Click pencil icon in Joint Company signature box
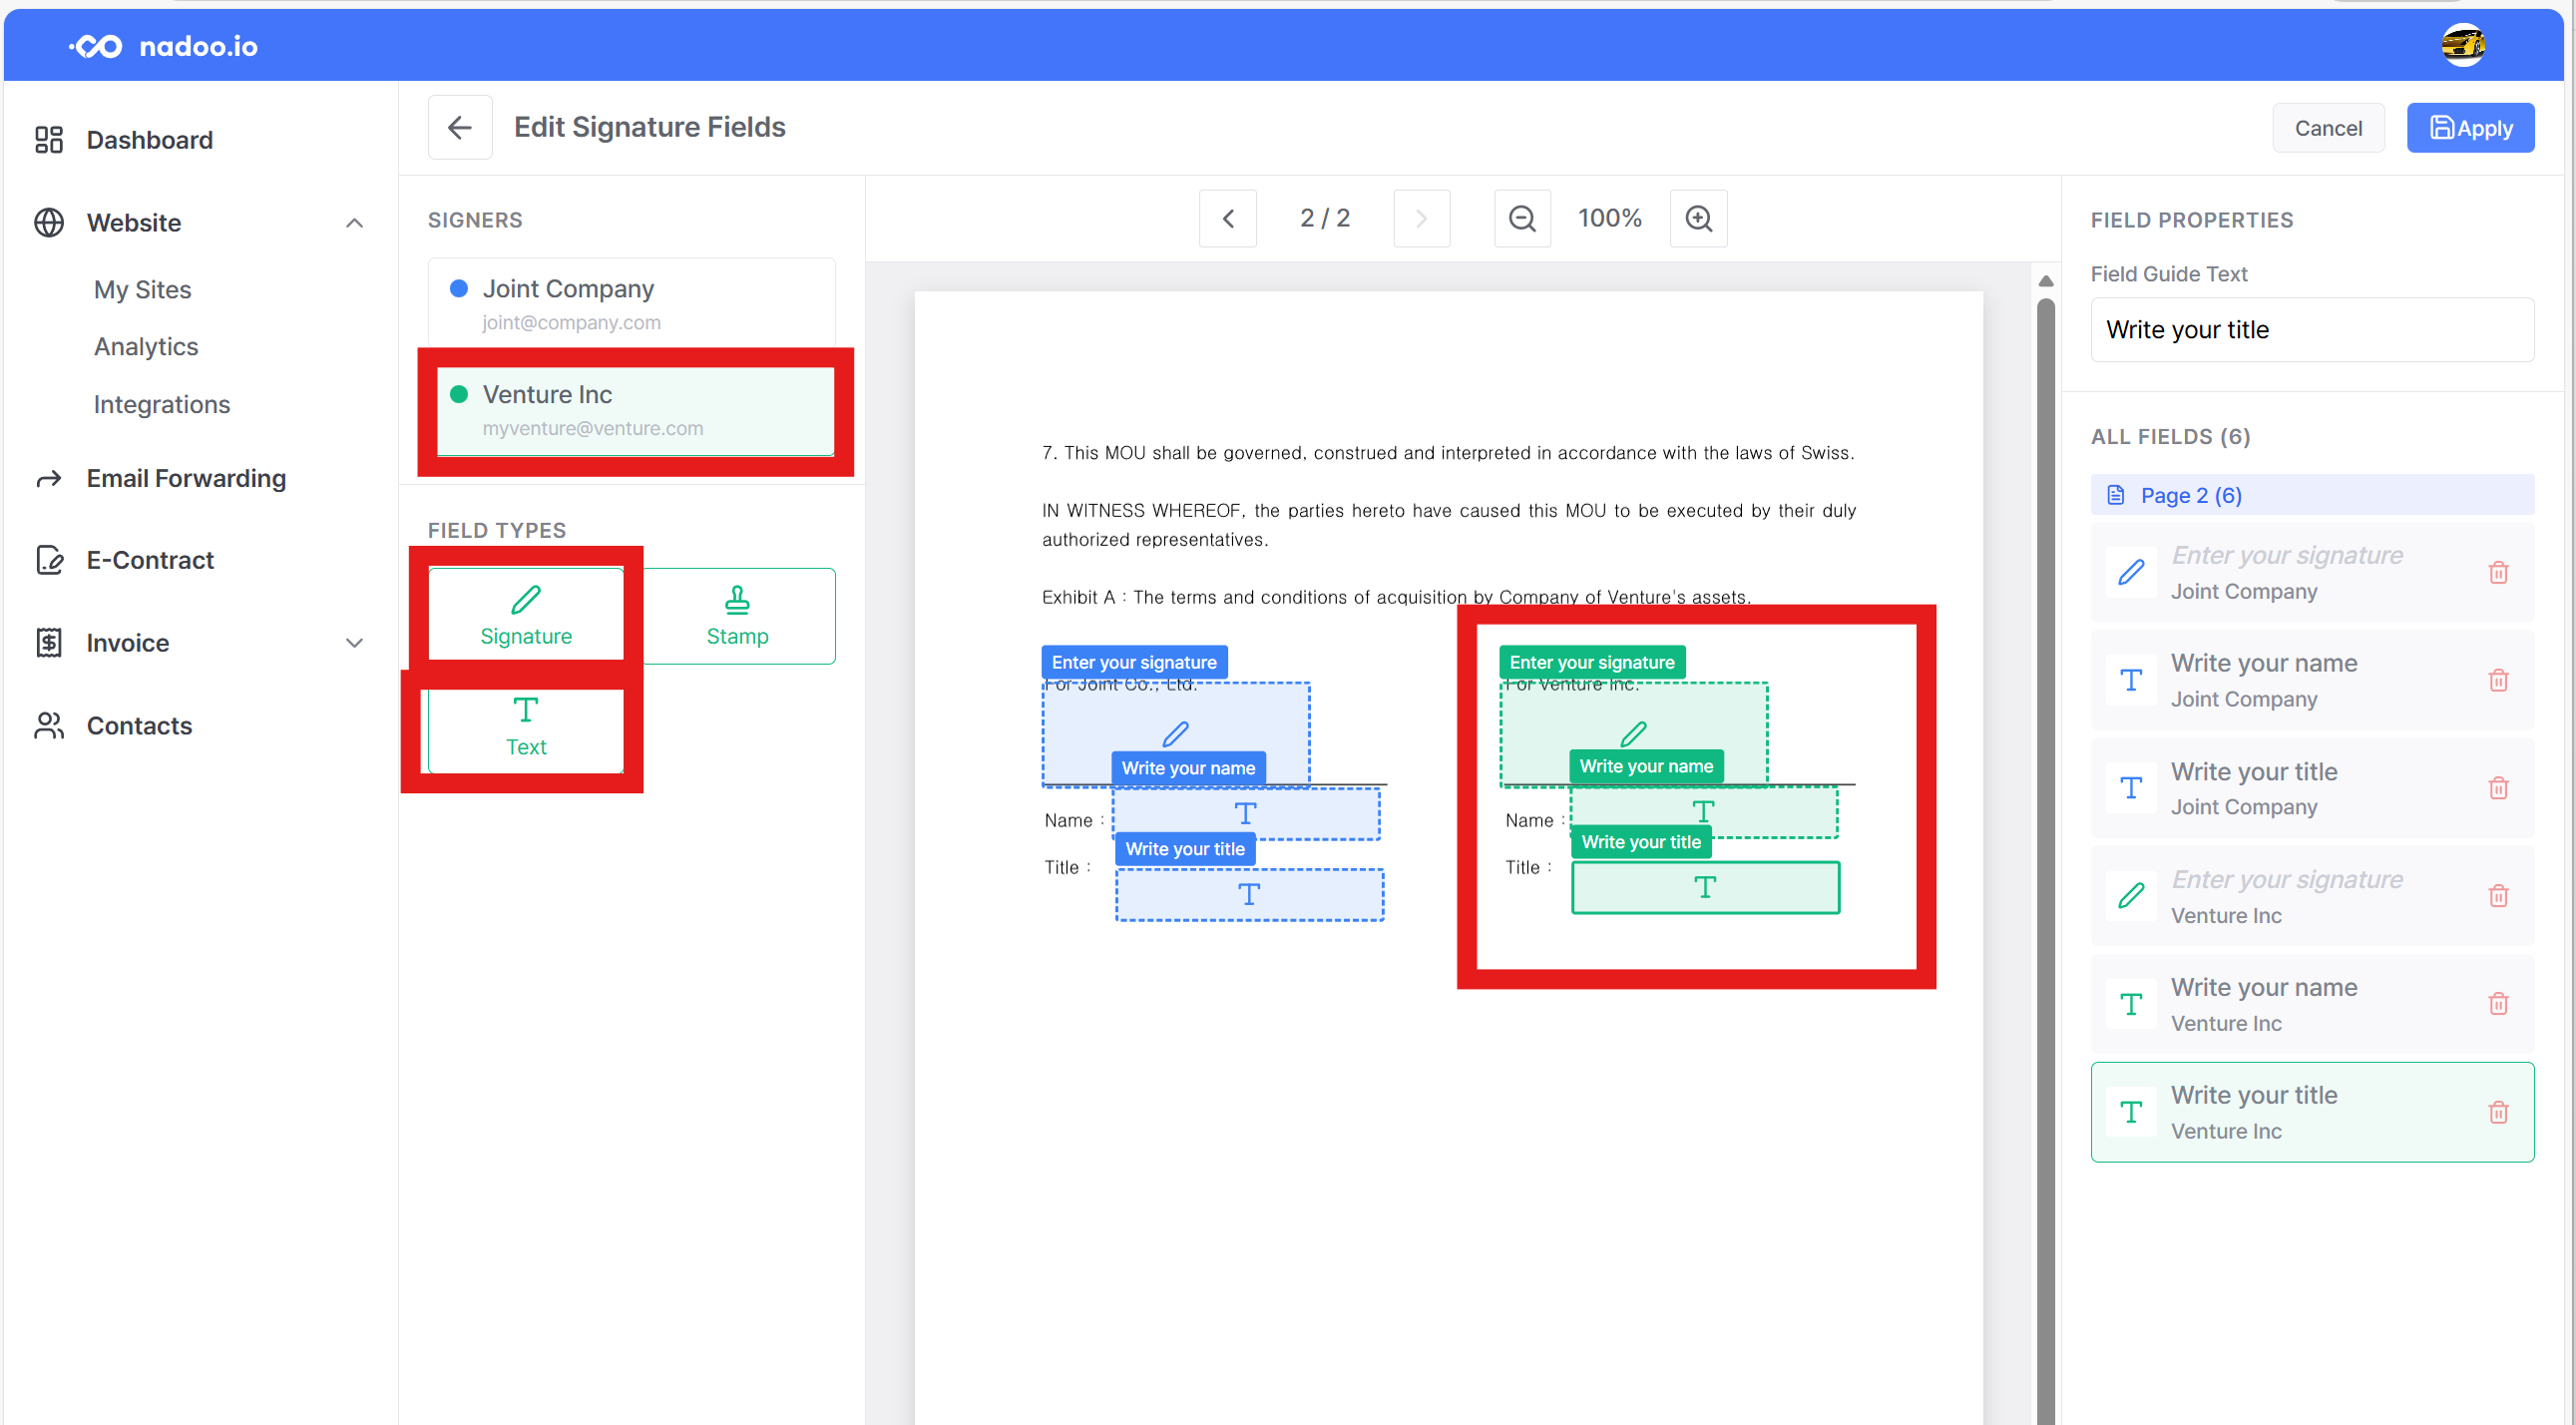The image size is (2576, 1425). point(1176,734)
